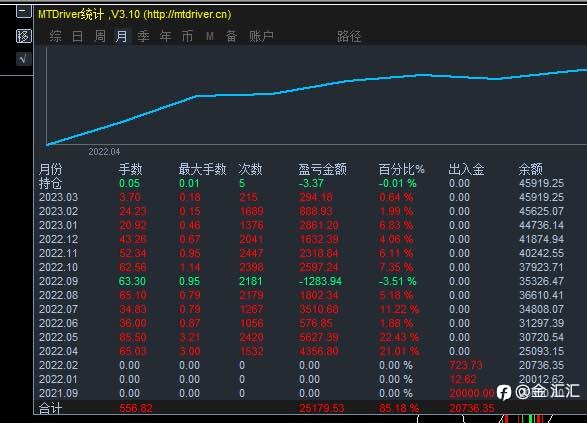The height and width of the screenshot is (423, 587).
Task: Open the http://mtdriver.cn link in title
Action: [187, 15]
